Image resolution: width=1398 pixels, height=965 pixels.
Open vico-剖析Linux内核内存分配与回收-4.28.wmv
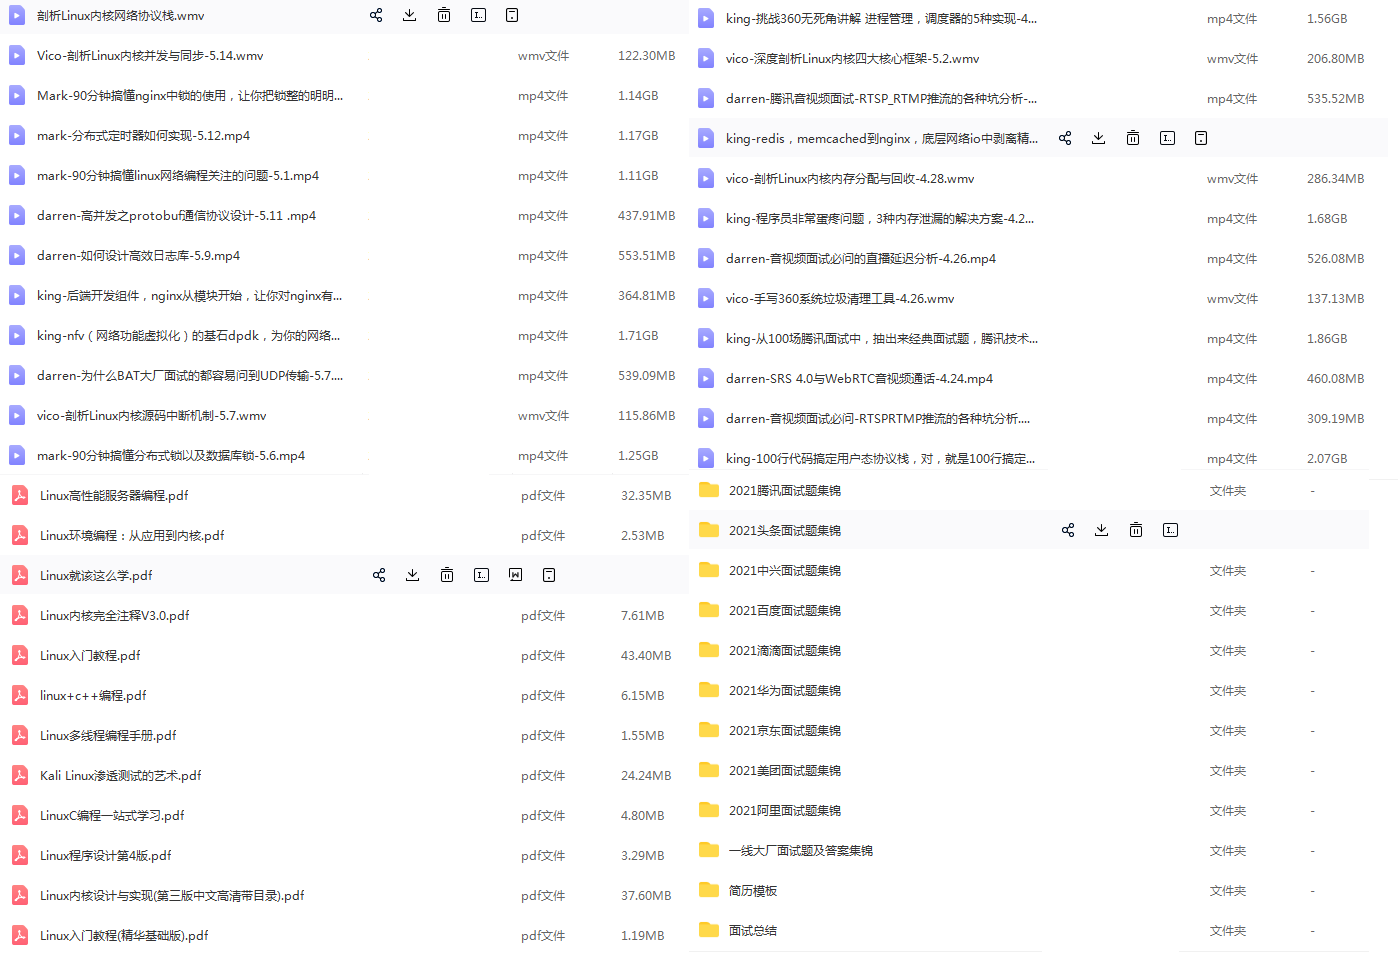[850, 178]
